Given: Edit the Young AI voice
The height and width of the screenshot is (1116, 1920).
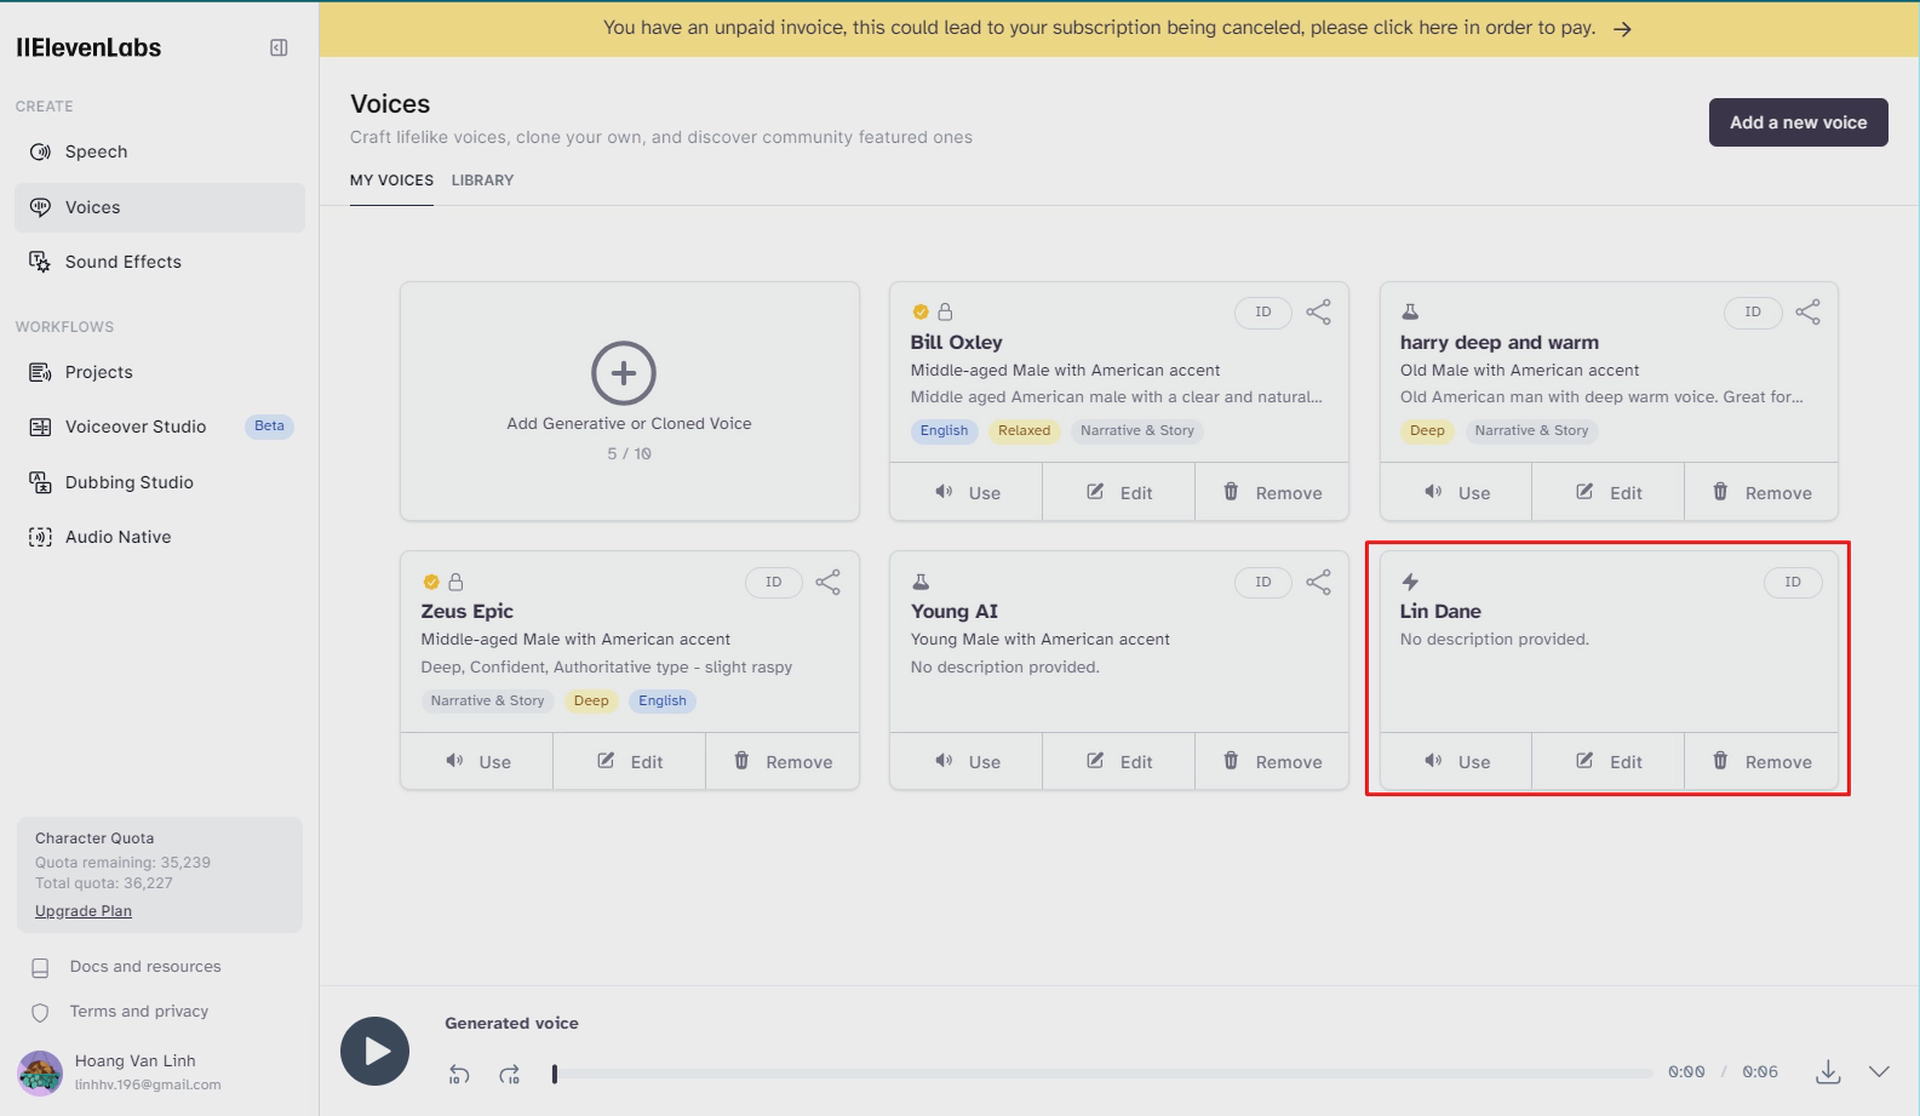Looking at the screenshot, I should [x=1119, y=761].
